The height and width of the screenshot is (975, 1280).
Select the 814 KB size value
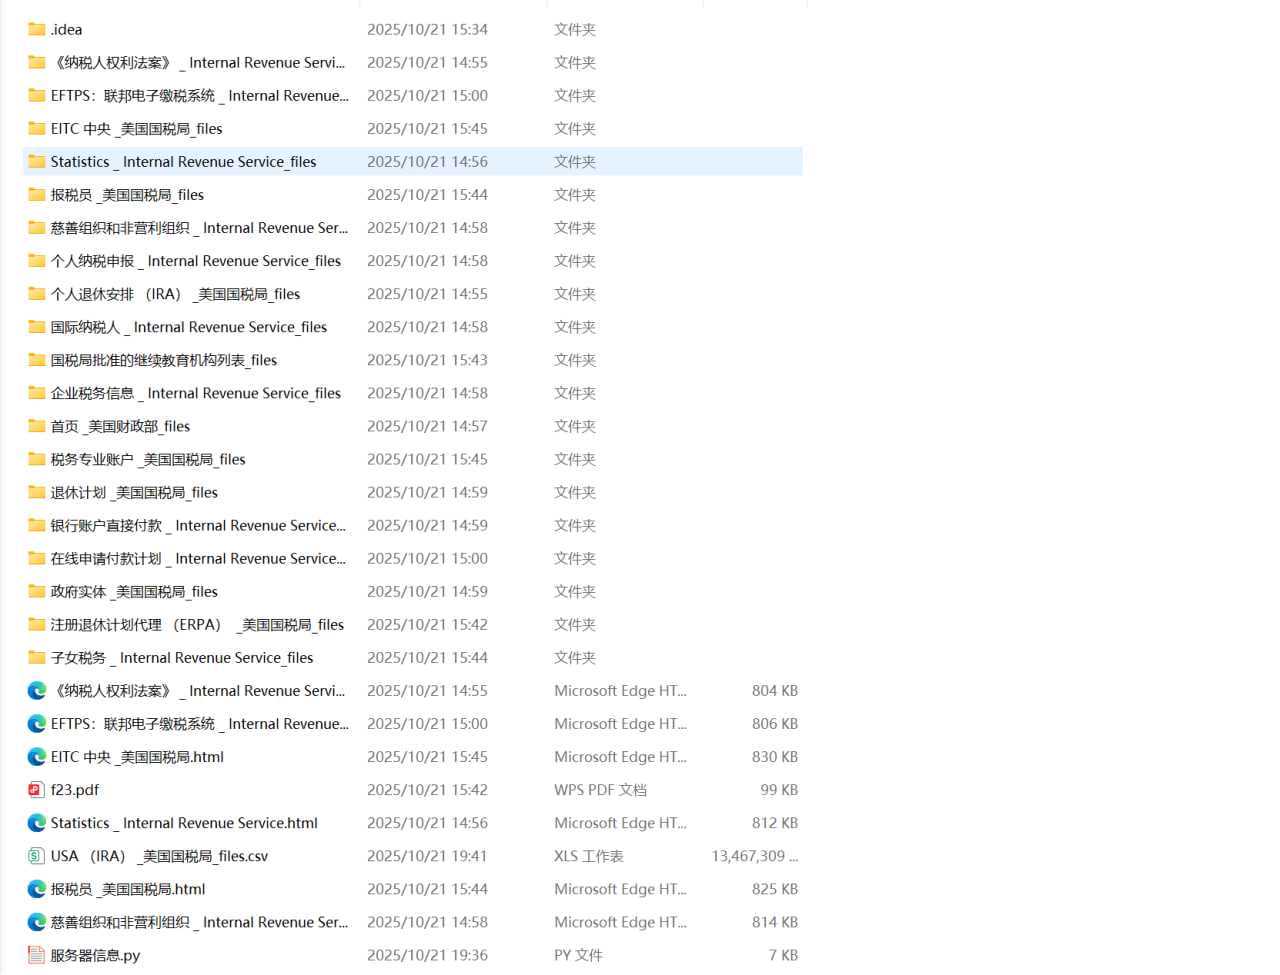pyautogui.click(x=775, y=921)
